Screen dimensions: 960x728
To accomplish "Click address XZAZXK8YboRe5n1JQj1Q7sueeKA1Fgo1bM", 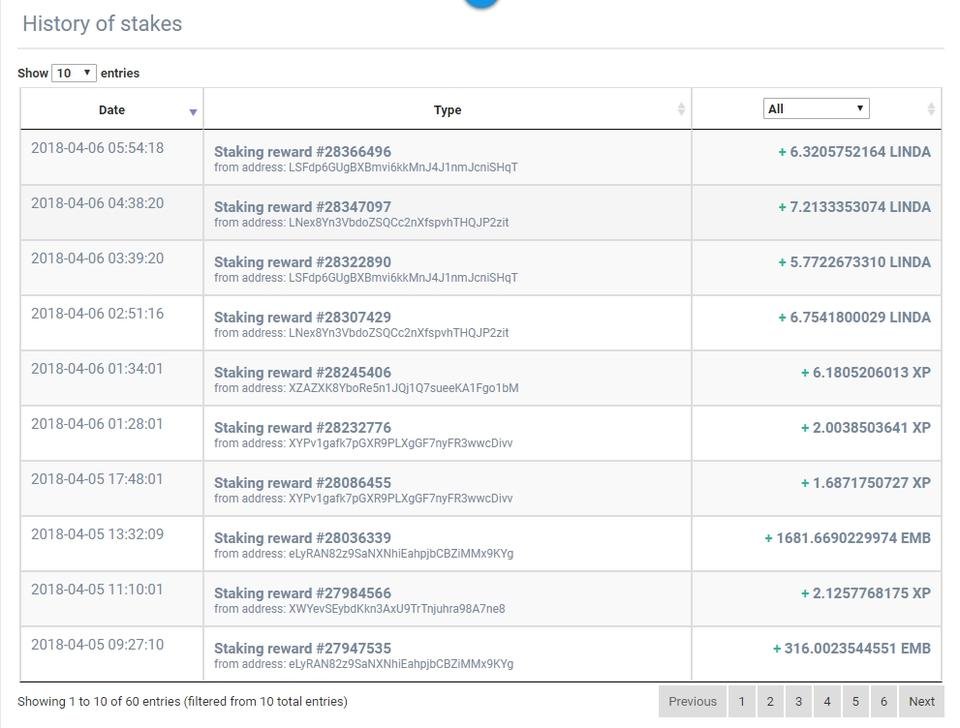I will [x=403, y=388].
